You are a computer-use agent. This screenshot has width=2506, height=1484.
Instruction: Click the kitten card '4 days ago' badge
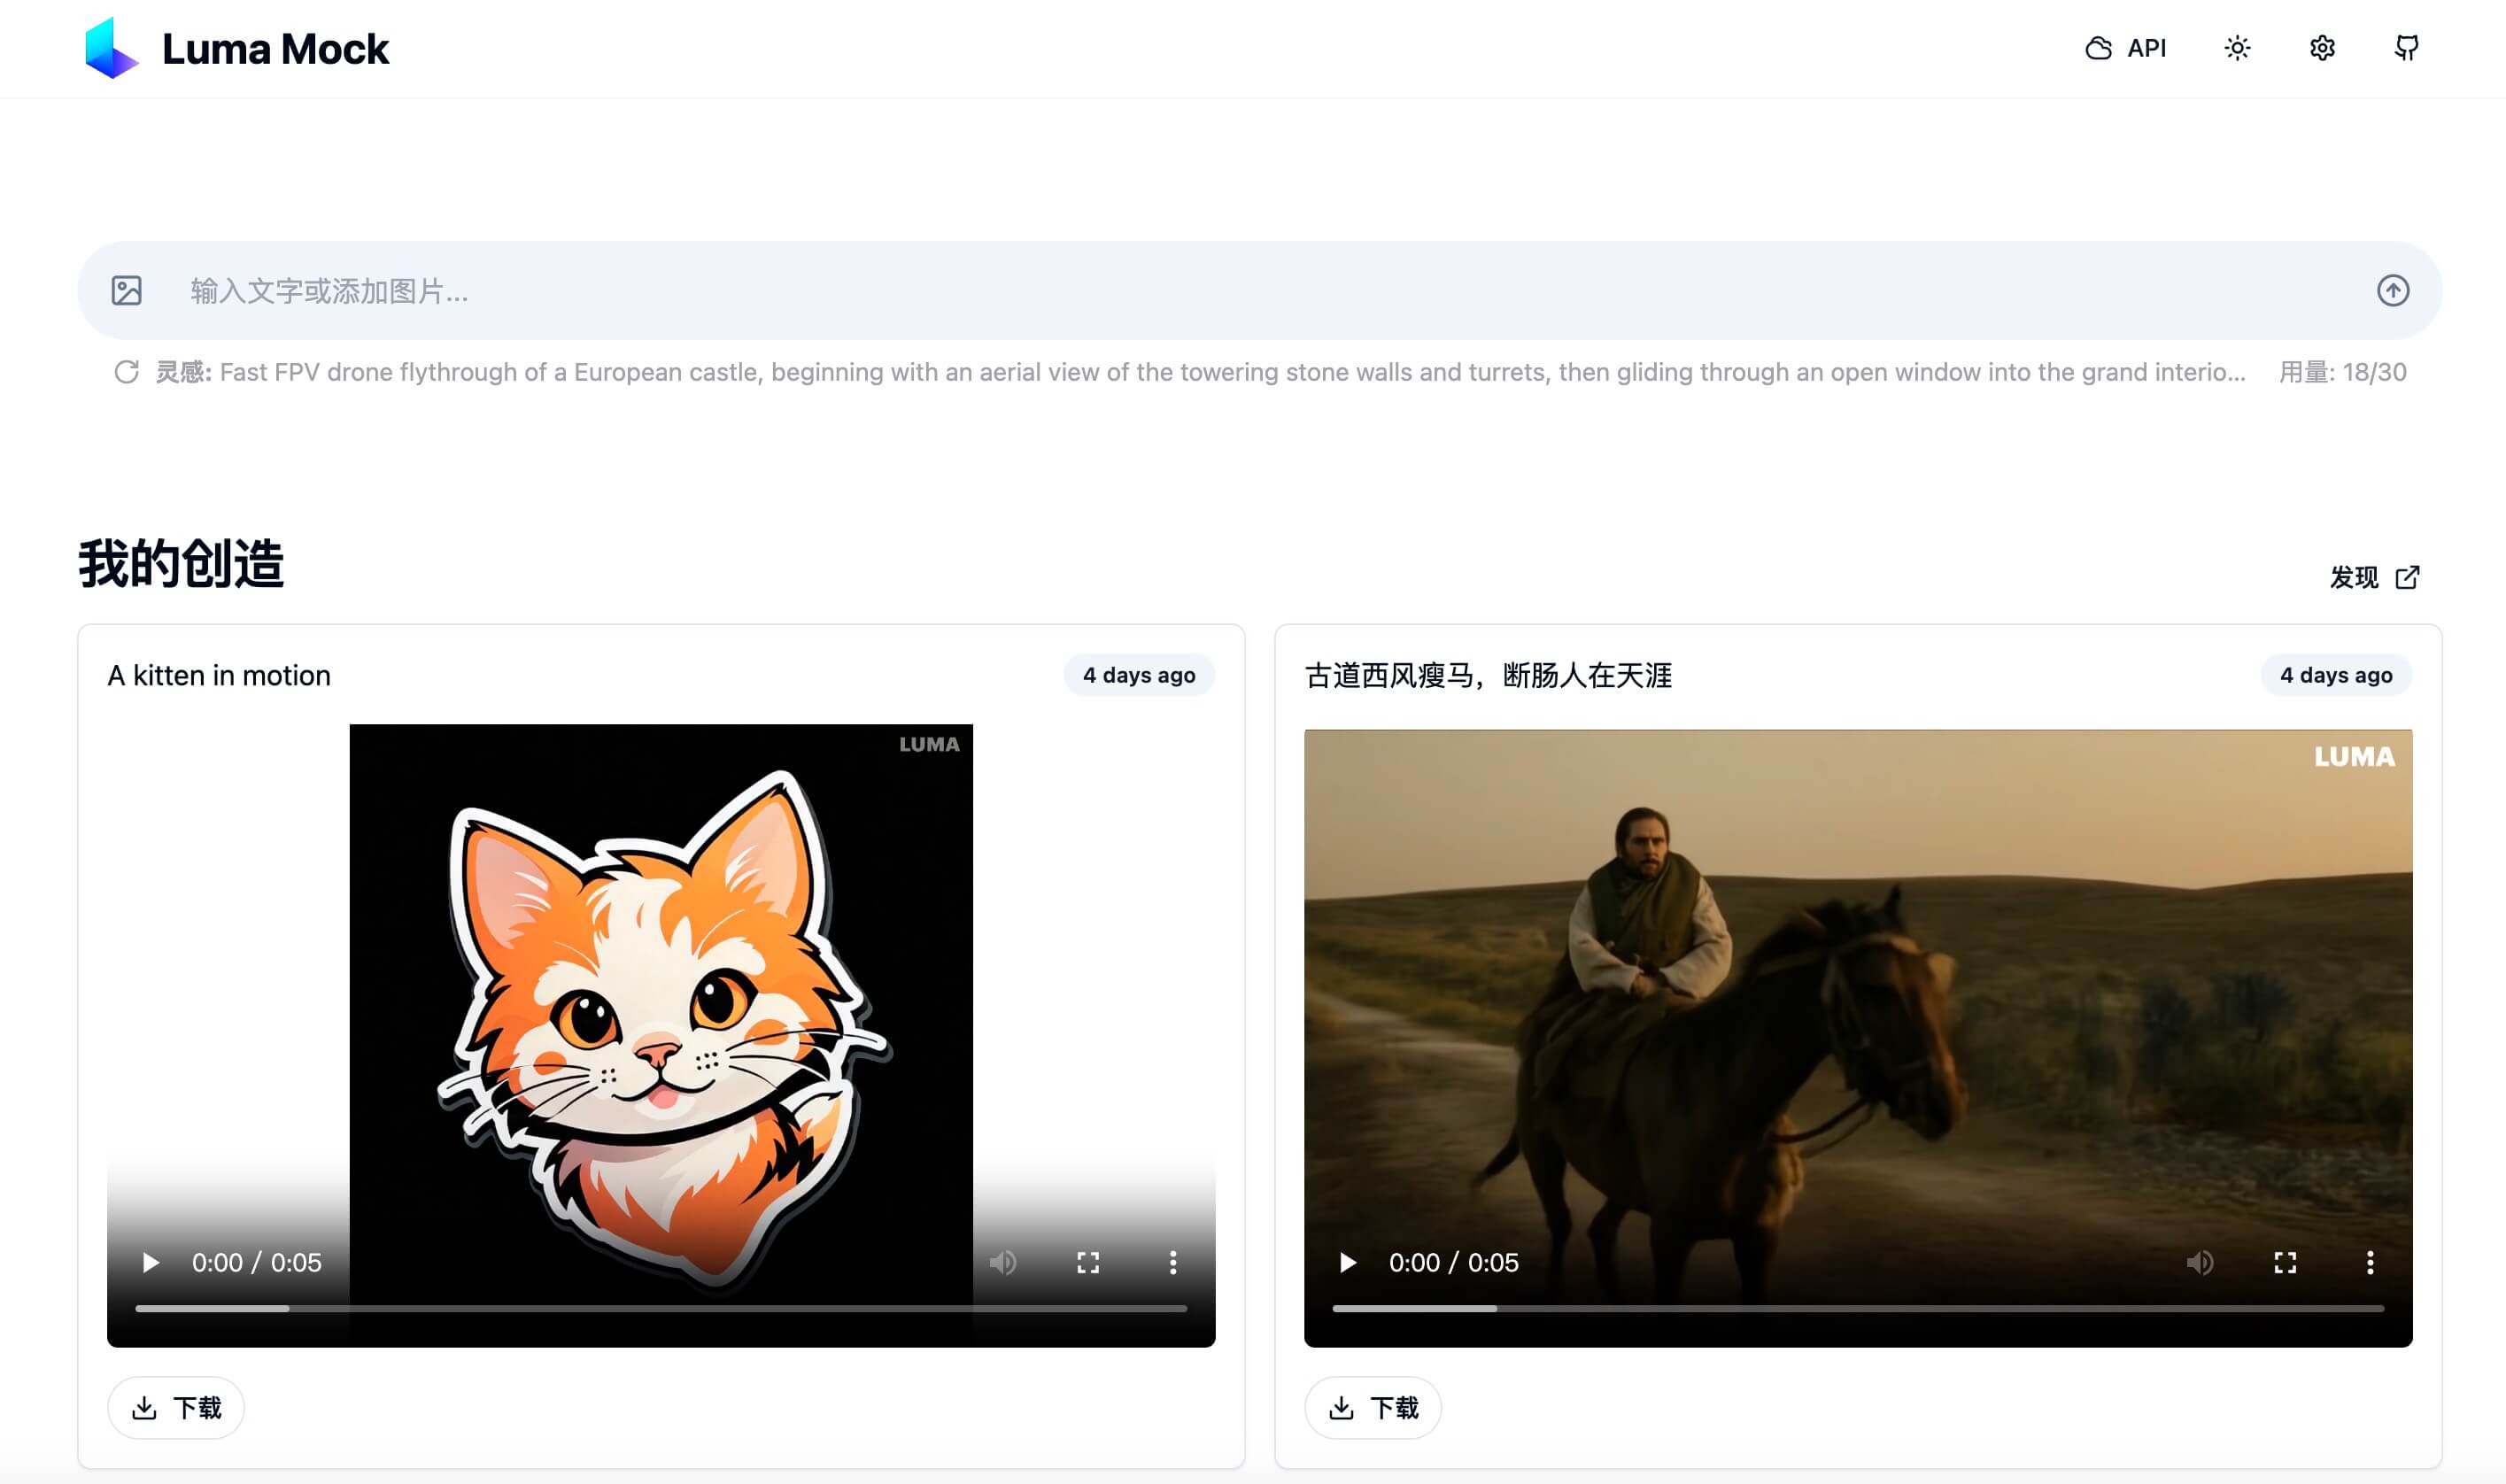pos(1139,675)
